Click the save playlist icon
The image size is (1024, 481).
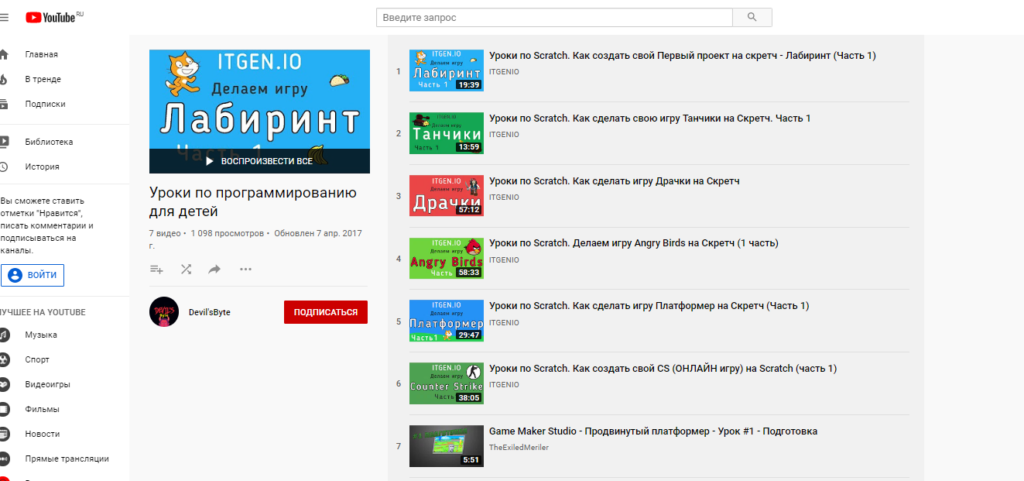(x=156, y=269)
